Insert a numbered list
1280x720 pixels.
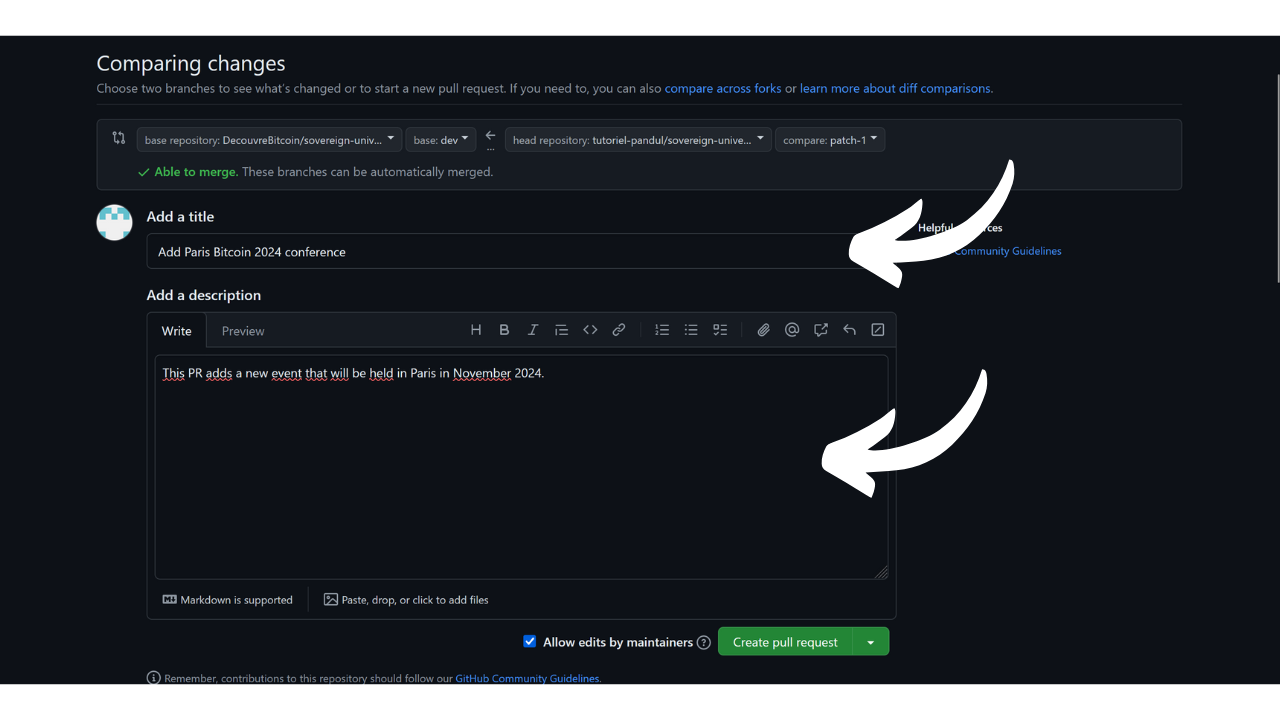(x=662, y=330)
